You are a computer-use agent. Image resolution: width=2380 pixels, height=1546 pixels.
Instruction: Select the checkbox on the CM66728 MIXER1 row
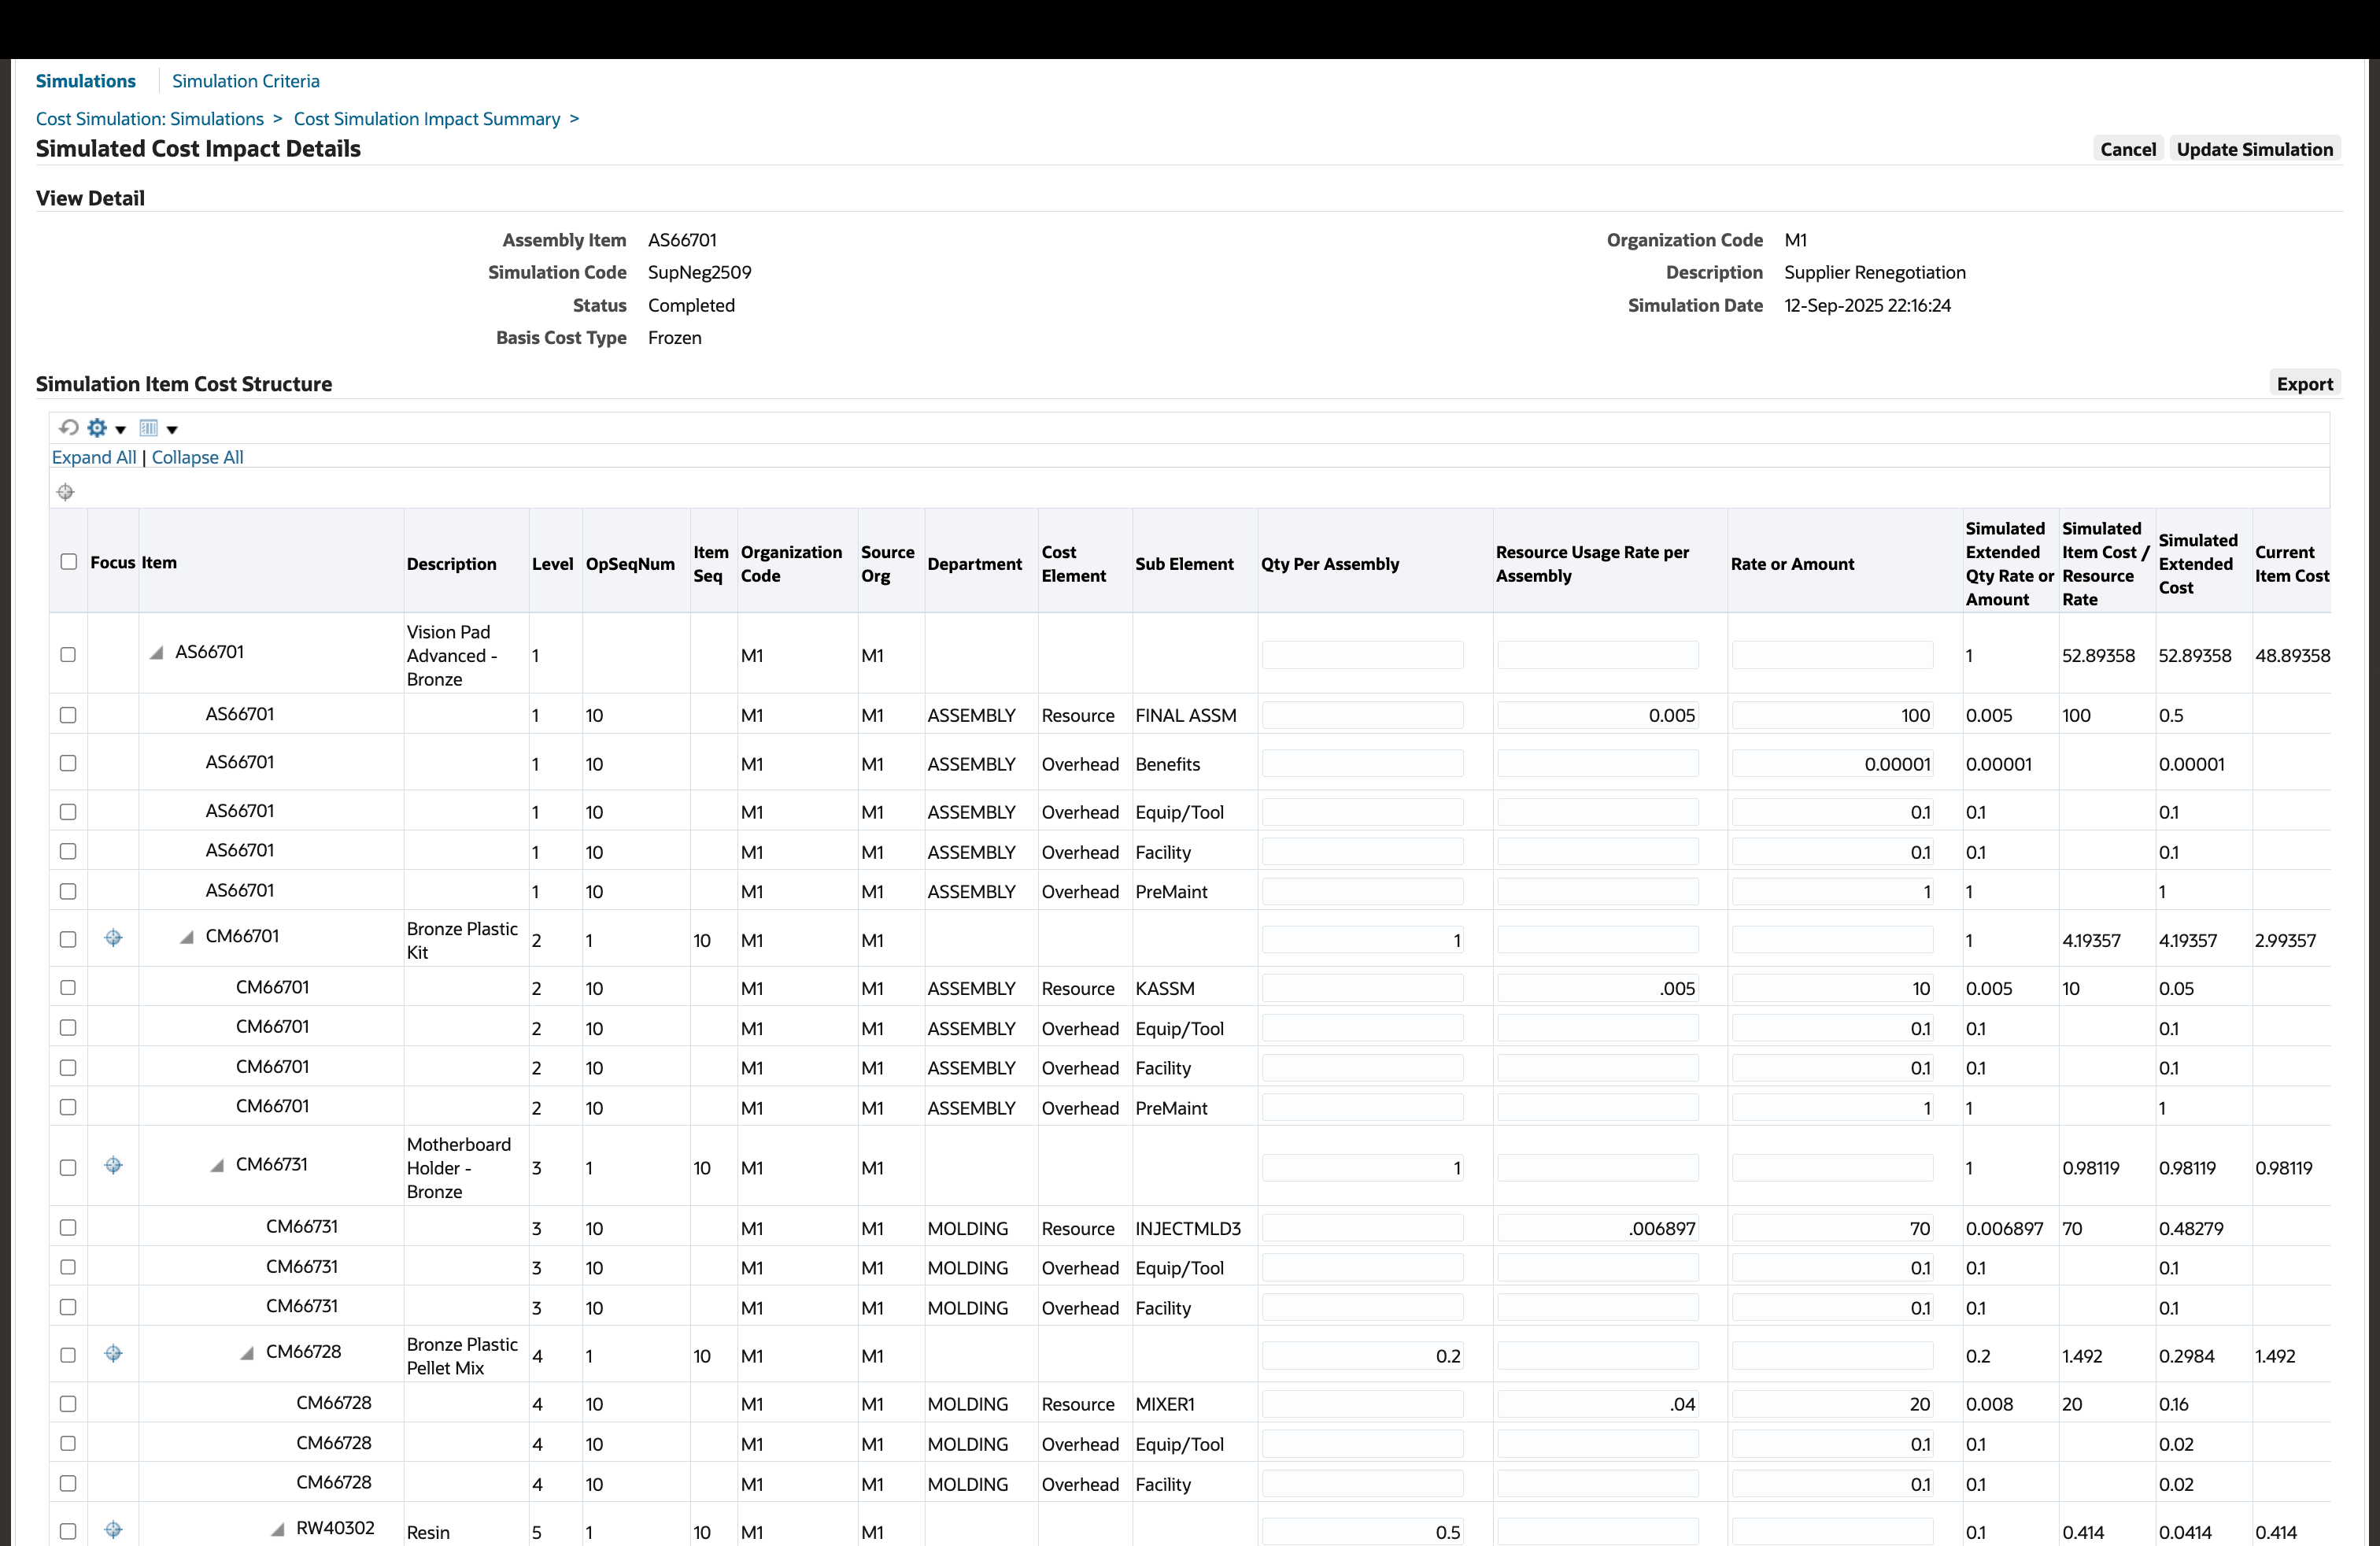click(x=68, y=1403)
